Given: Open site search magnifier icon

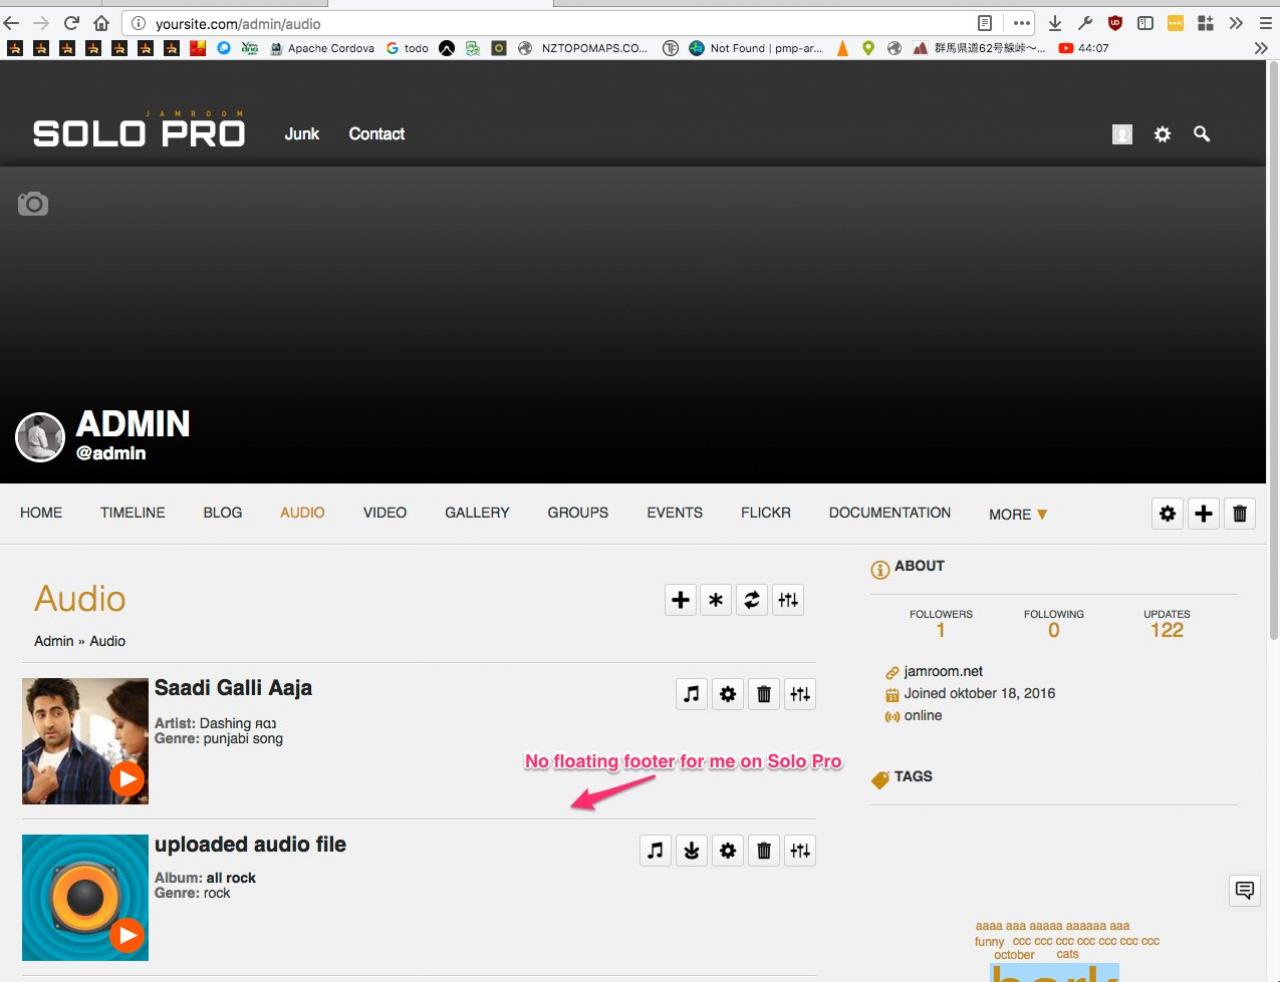Looking at the screenshot, I should pos(1201,134).
